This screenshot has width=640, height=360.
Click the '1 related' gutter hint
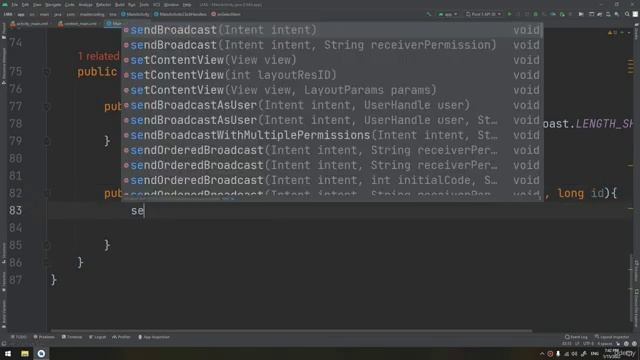pyautogui.click(x=98, y=56)
